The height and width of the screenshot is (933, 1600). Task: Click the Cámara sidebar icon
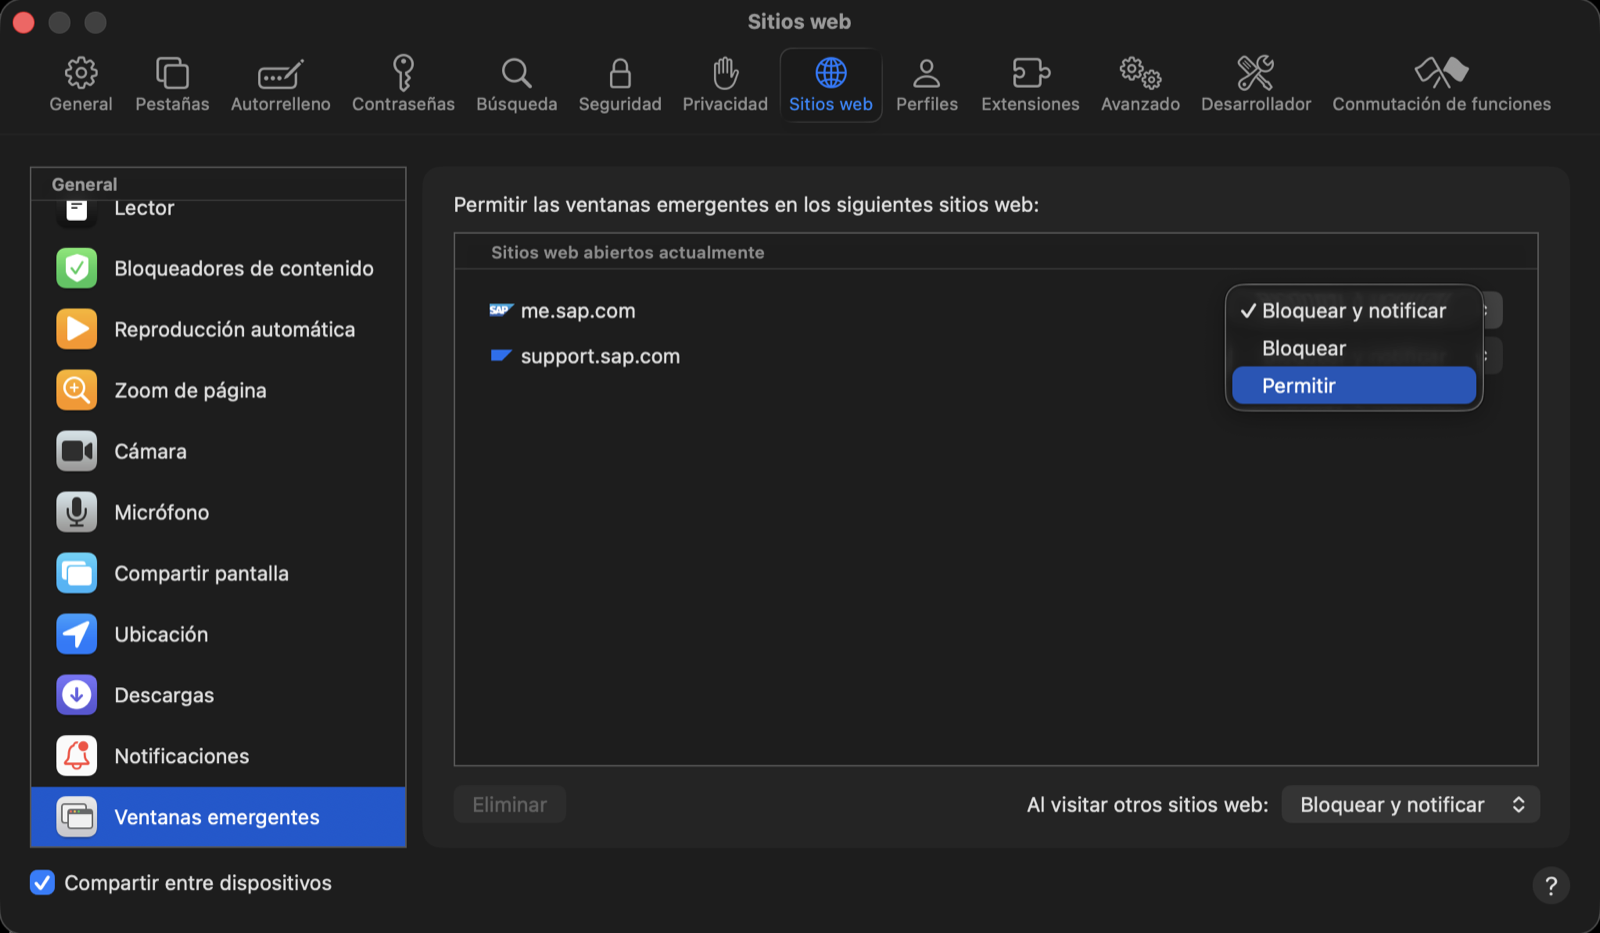click(x=77, y=451)
